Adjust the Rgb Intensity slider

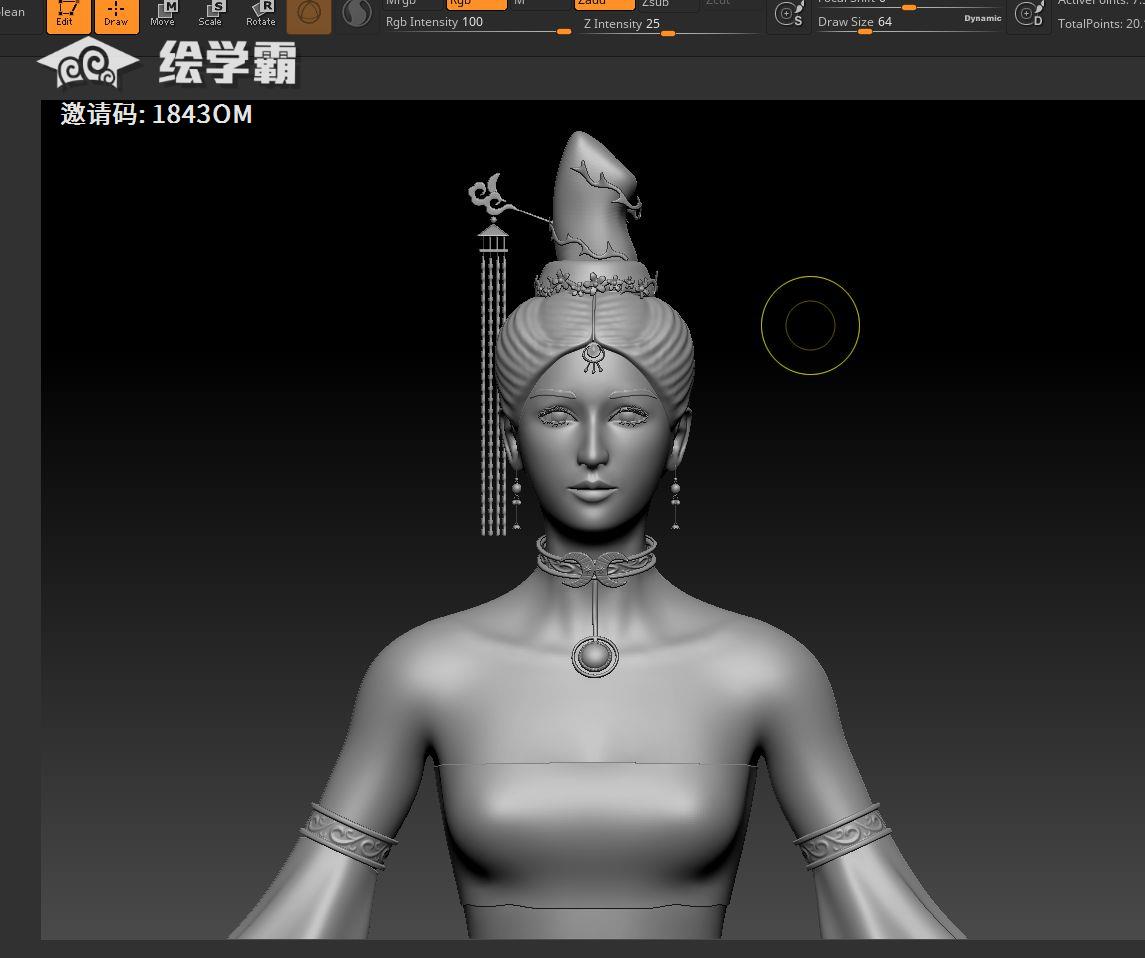click(x=478, y=23)
